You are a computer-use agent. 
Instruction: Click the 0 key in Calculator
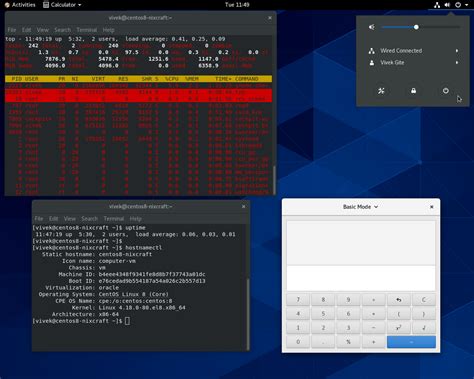[x=298, y=342]
